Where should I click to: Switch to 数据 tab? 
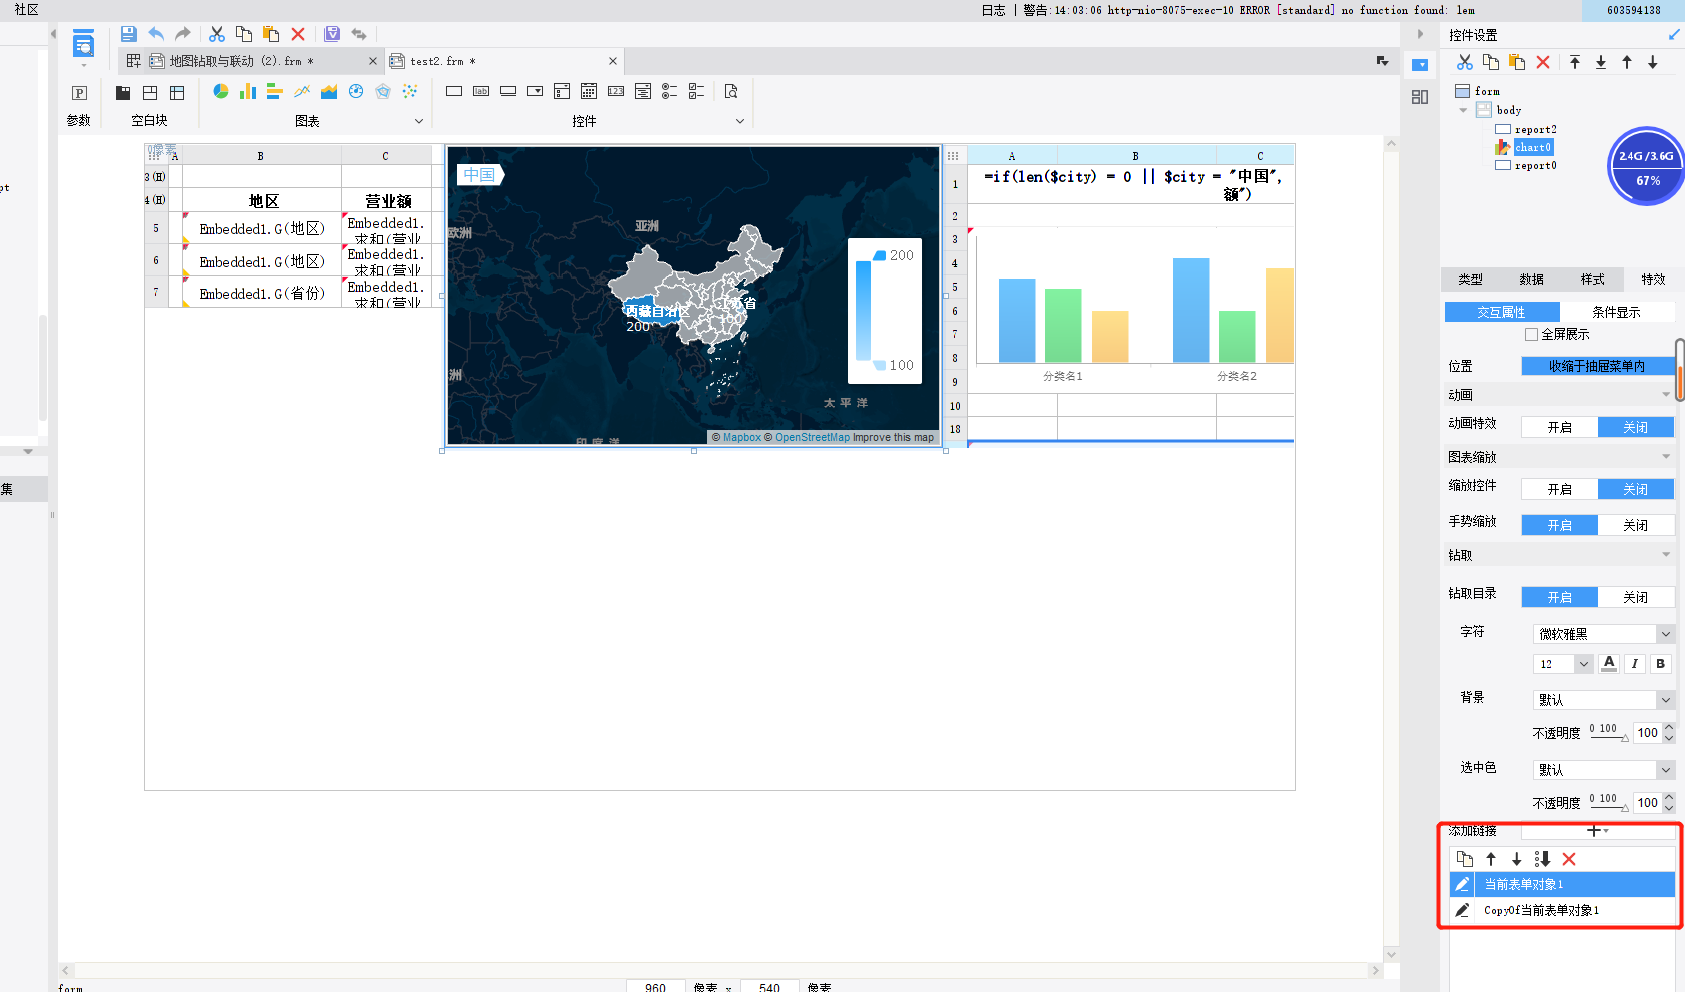click(1532, 279)
